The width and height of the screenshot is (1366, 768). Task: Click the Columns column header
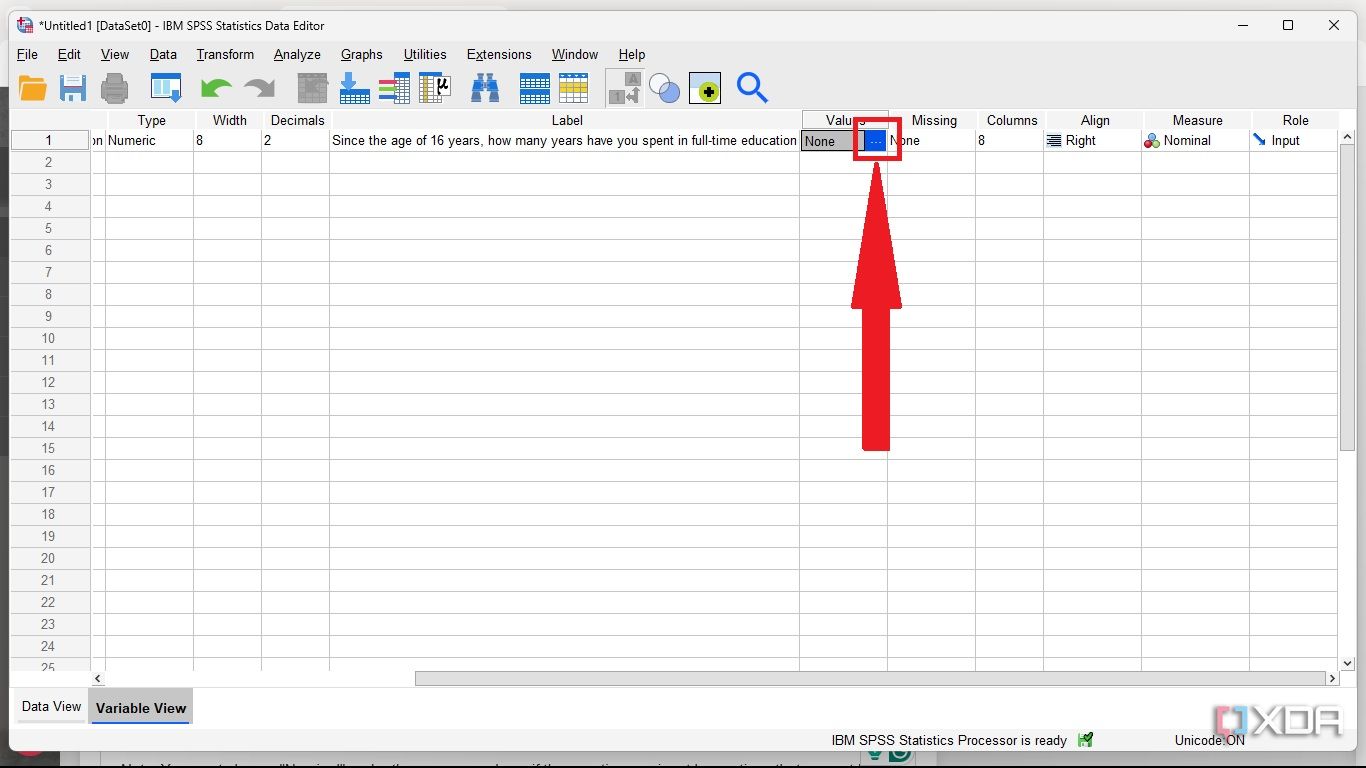click(1012, 120)
